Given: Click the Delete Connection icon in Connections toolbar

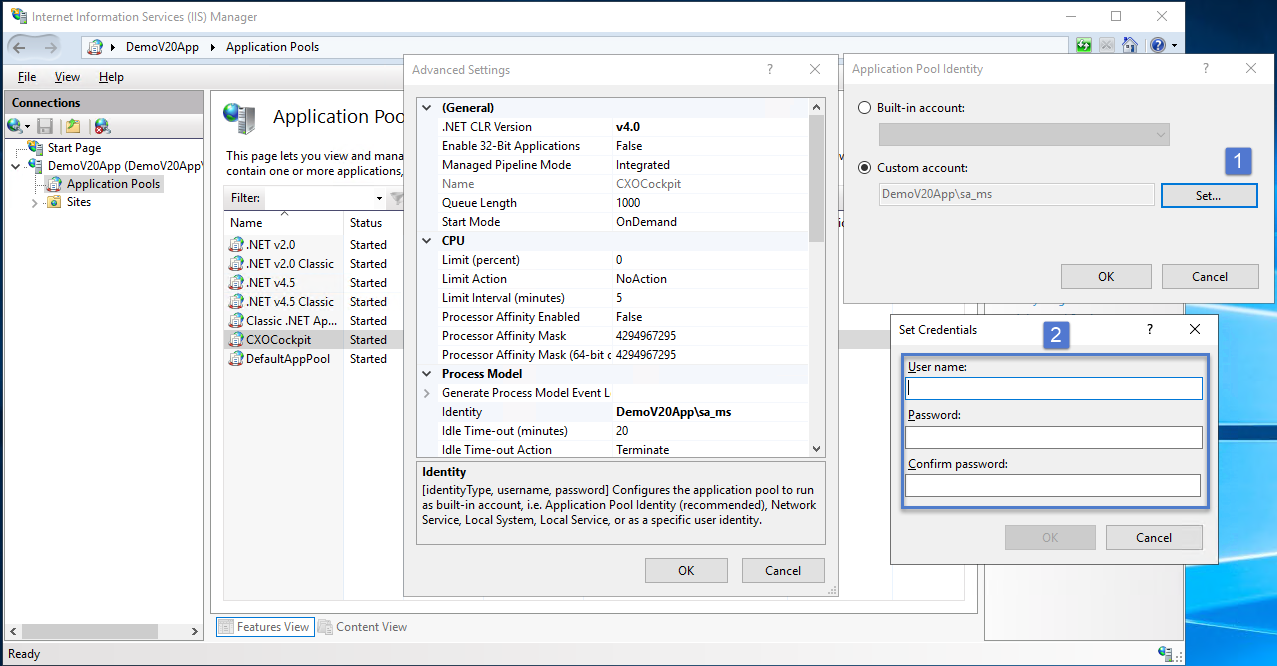Looking at the screenshot, I should (102, 126).
